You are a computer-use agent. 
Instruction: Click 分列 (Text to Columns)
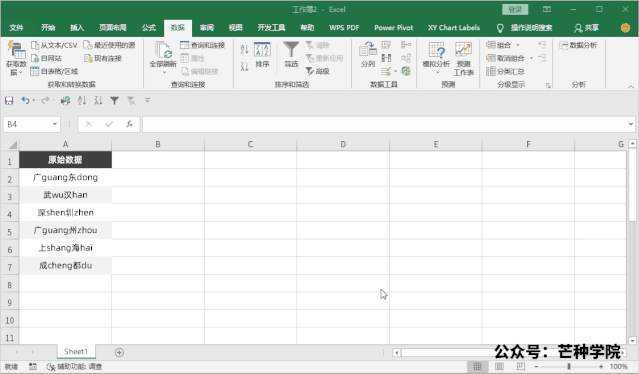pos(368,55)
